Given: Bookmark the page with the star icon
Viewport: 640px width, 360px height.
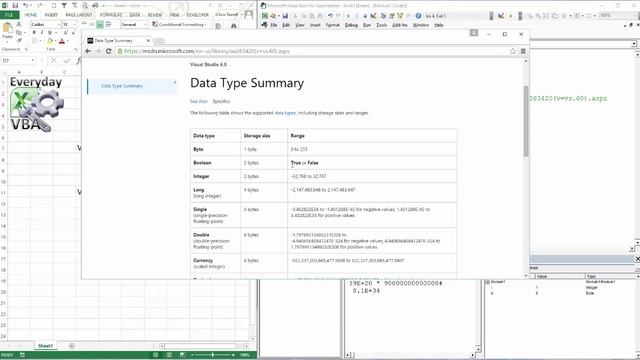Looking at the screenshot, I should [x=513, y=51].
